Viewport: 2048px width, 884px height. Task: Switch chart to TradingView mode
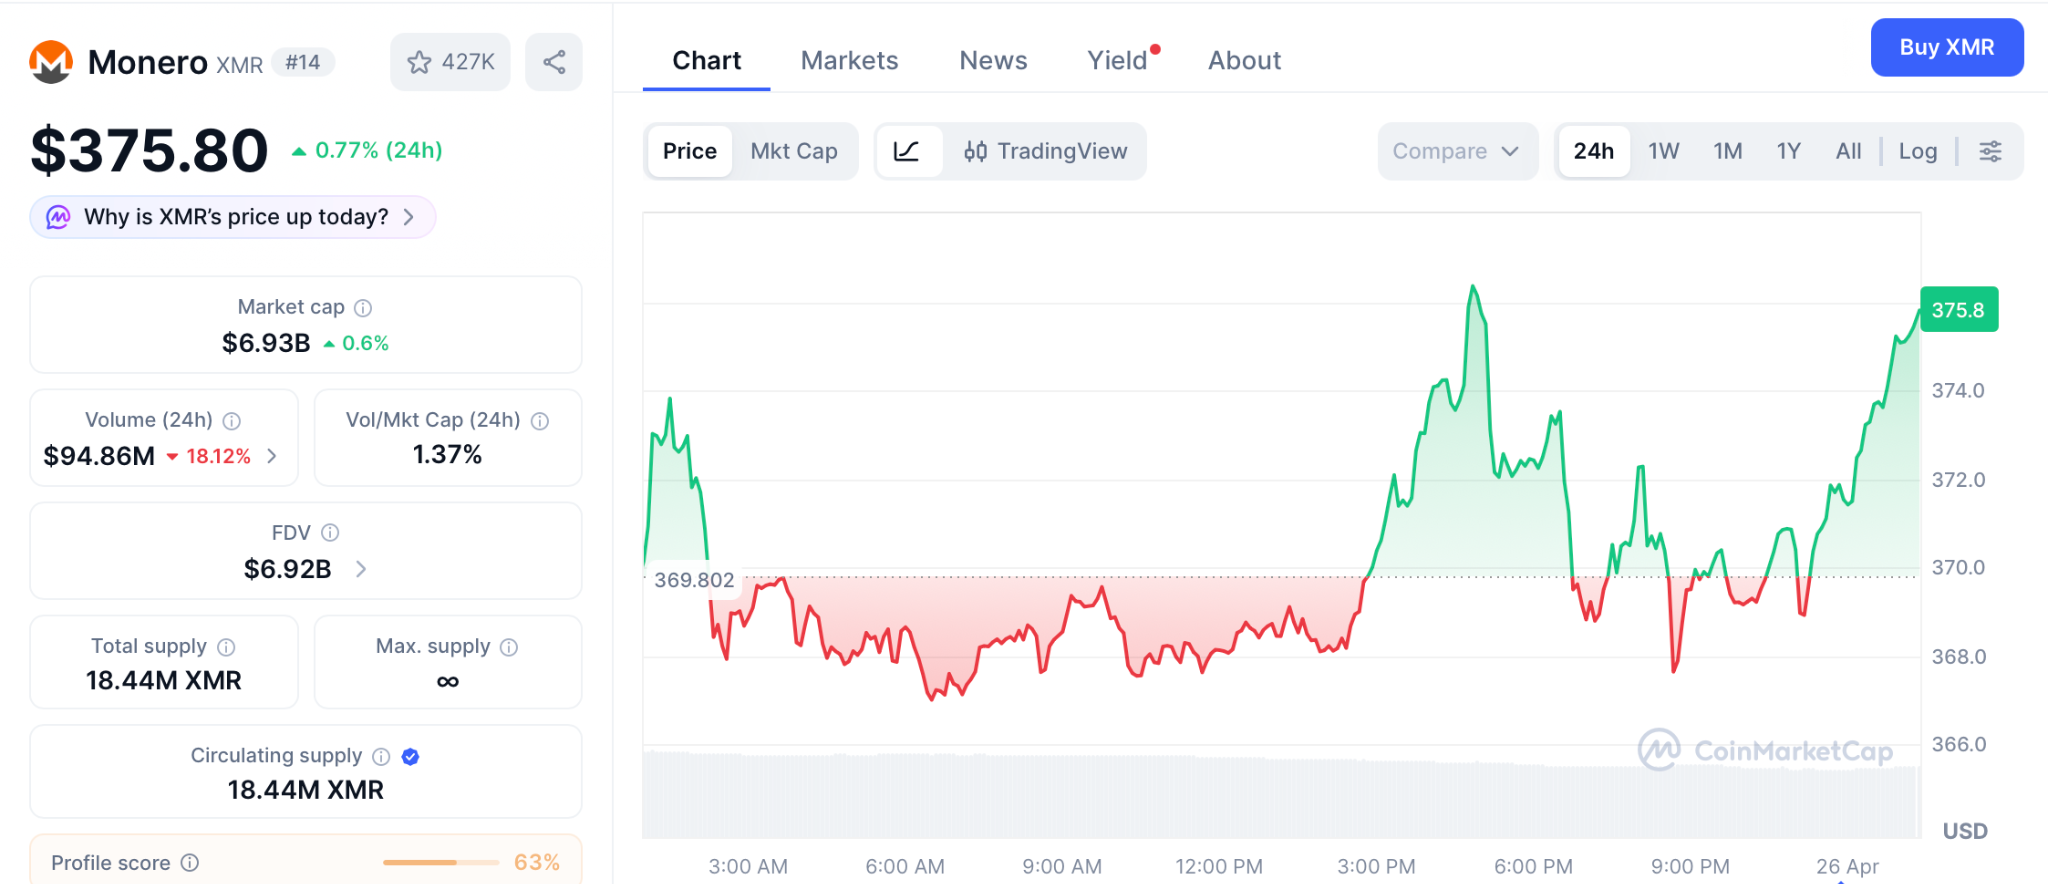[1046, 151]
